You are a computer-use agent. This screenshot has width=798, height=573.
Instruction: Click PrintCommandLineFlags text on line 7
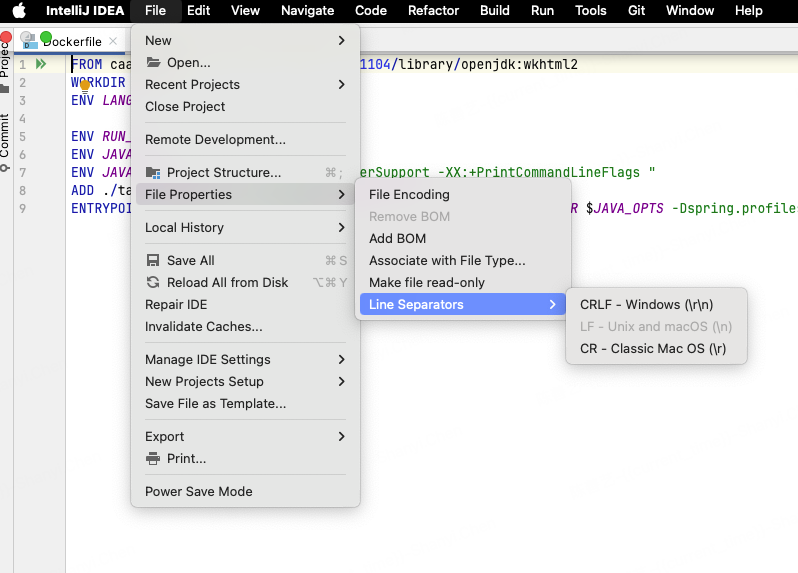558,172
